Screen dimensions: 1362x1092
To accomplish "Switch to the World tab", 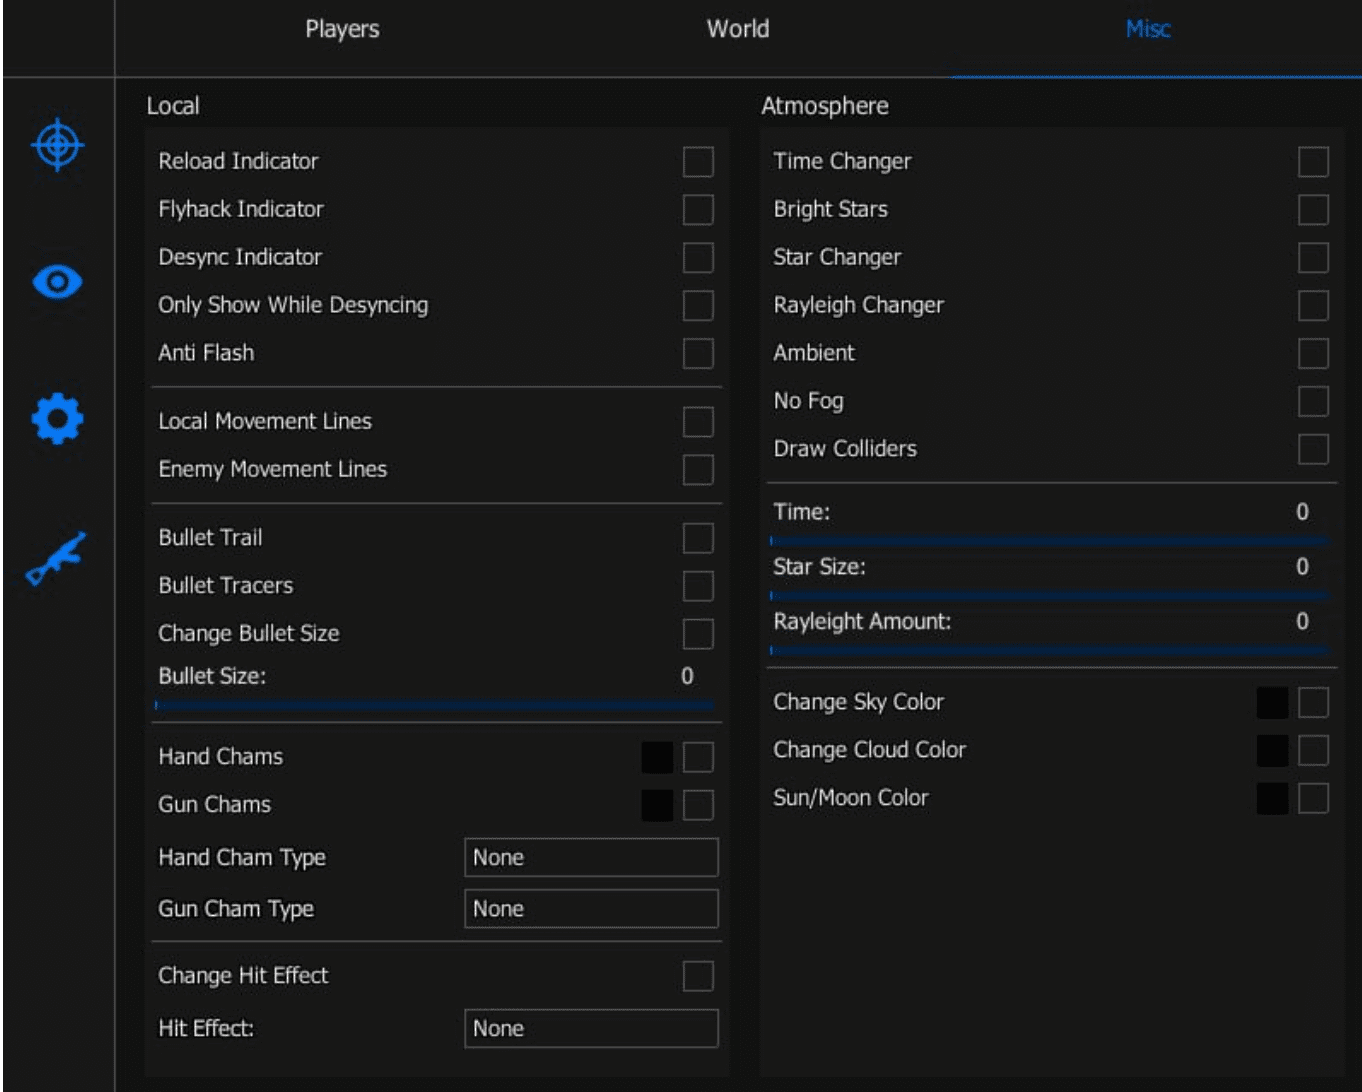I will 738,30.
